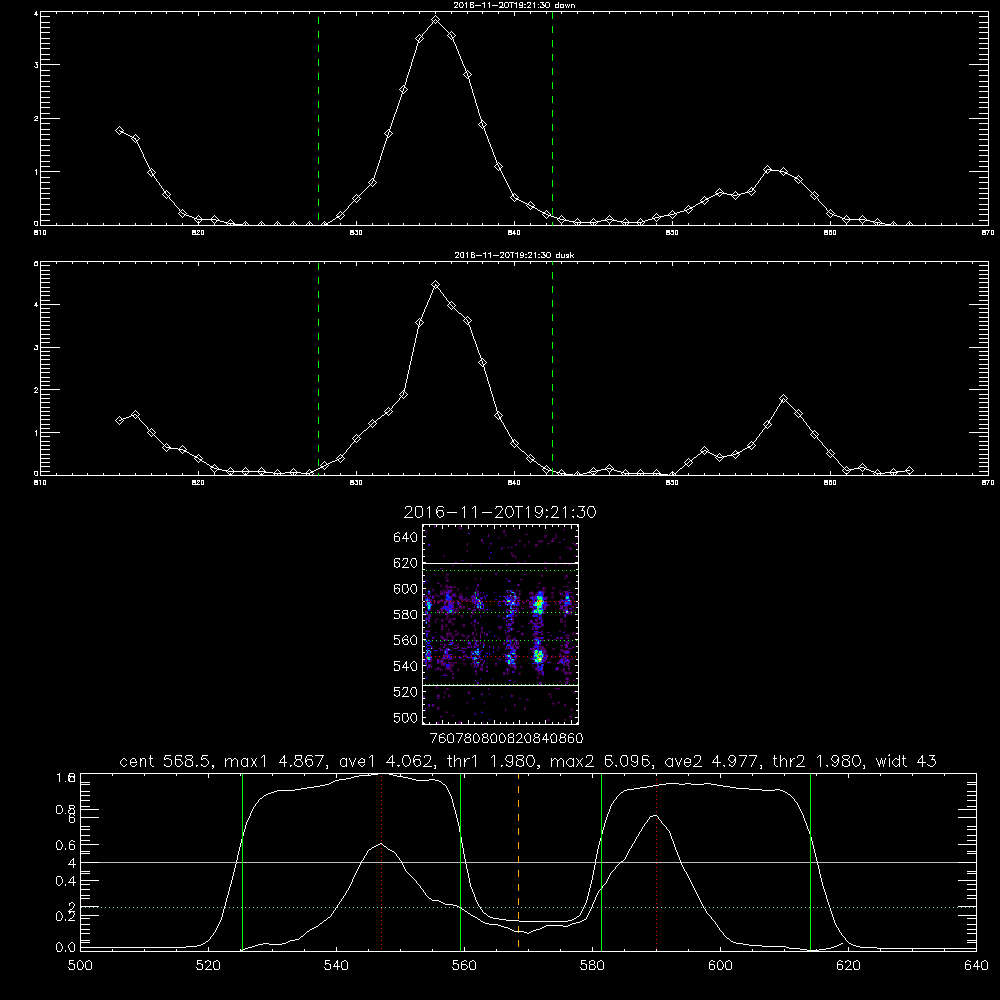Click the 640 label on spectral image y-axis
This screenshot has width=1000, height=1000.
coord(406,537)
